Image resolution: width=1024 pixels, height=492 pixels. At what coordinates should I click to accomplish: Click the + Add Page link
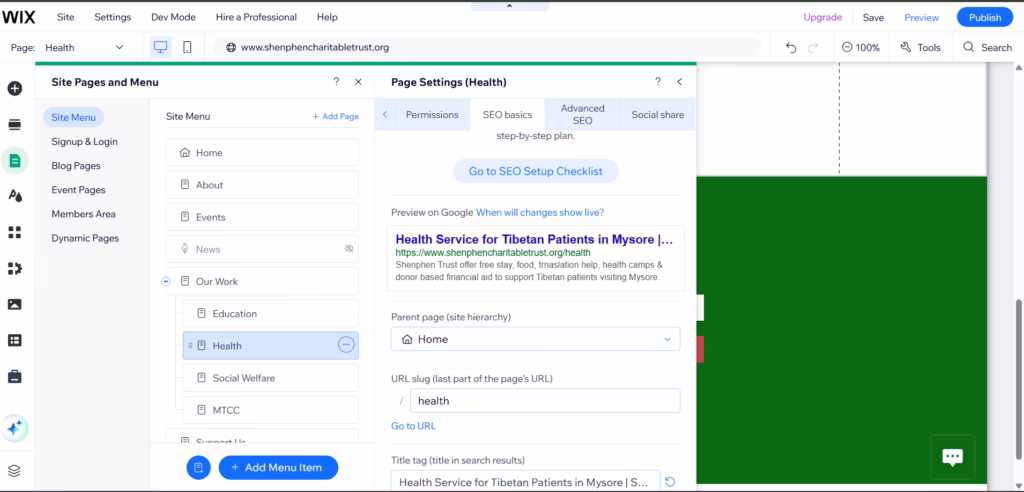pyautogui.click(x=336, y=116)
